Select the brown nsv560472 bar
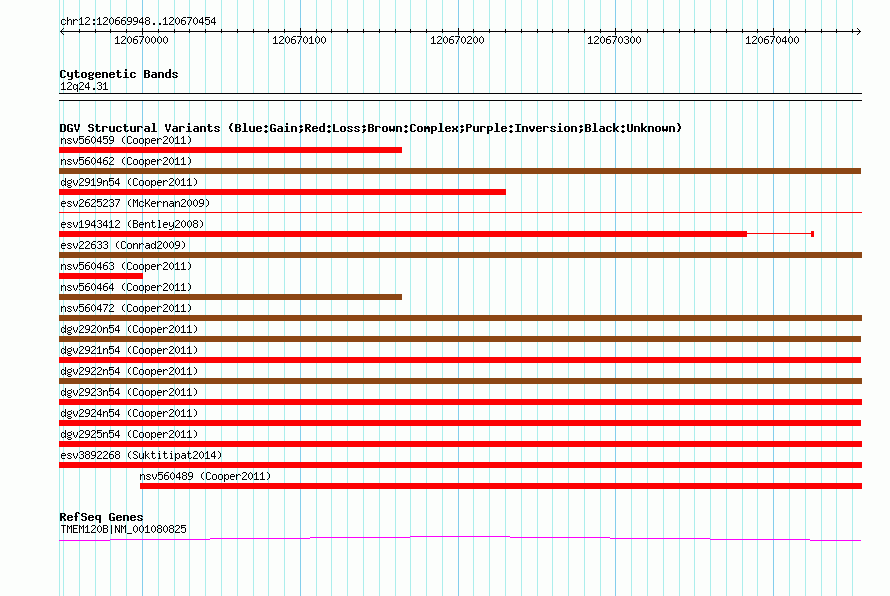This screenshot has width=890, height=596. [460, 318]
